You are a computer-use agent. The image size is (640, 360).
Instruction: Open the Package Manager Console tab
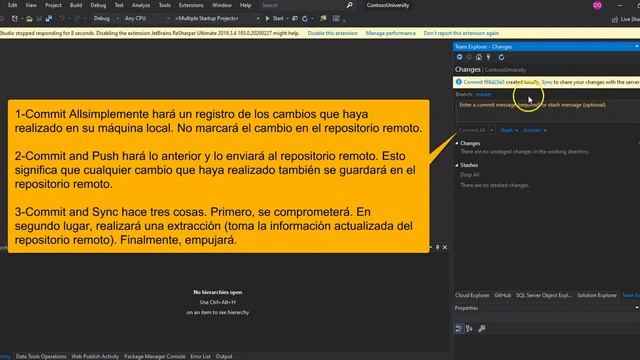click(x=155, y=356)
